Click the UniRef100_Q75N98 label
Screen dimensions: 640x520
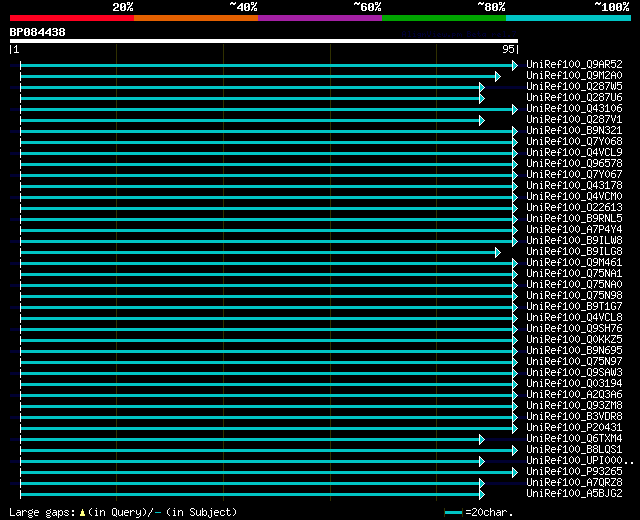point(574,296)
